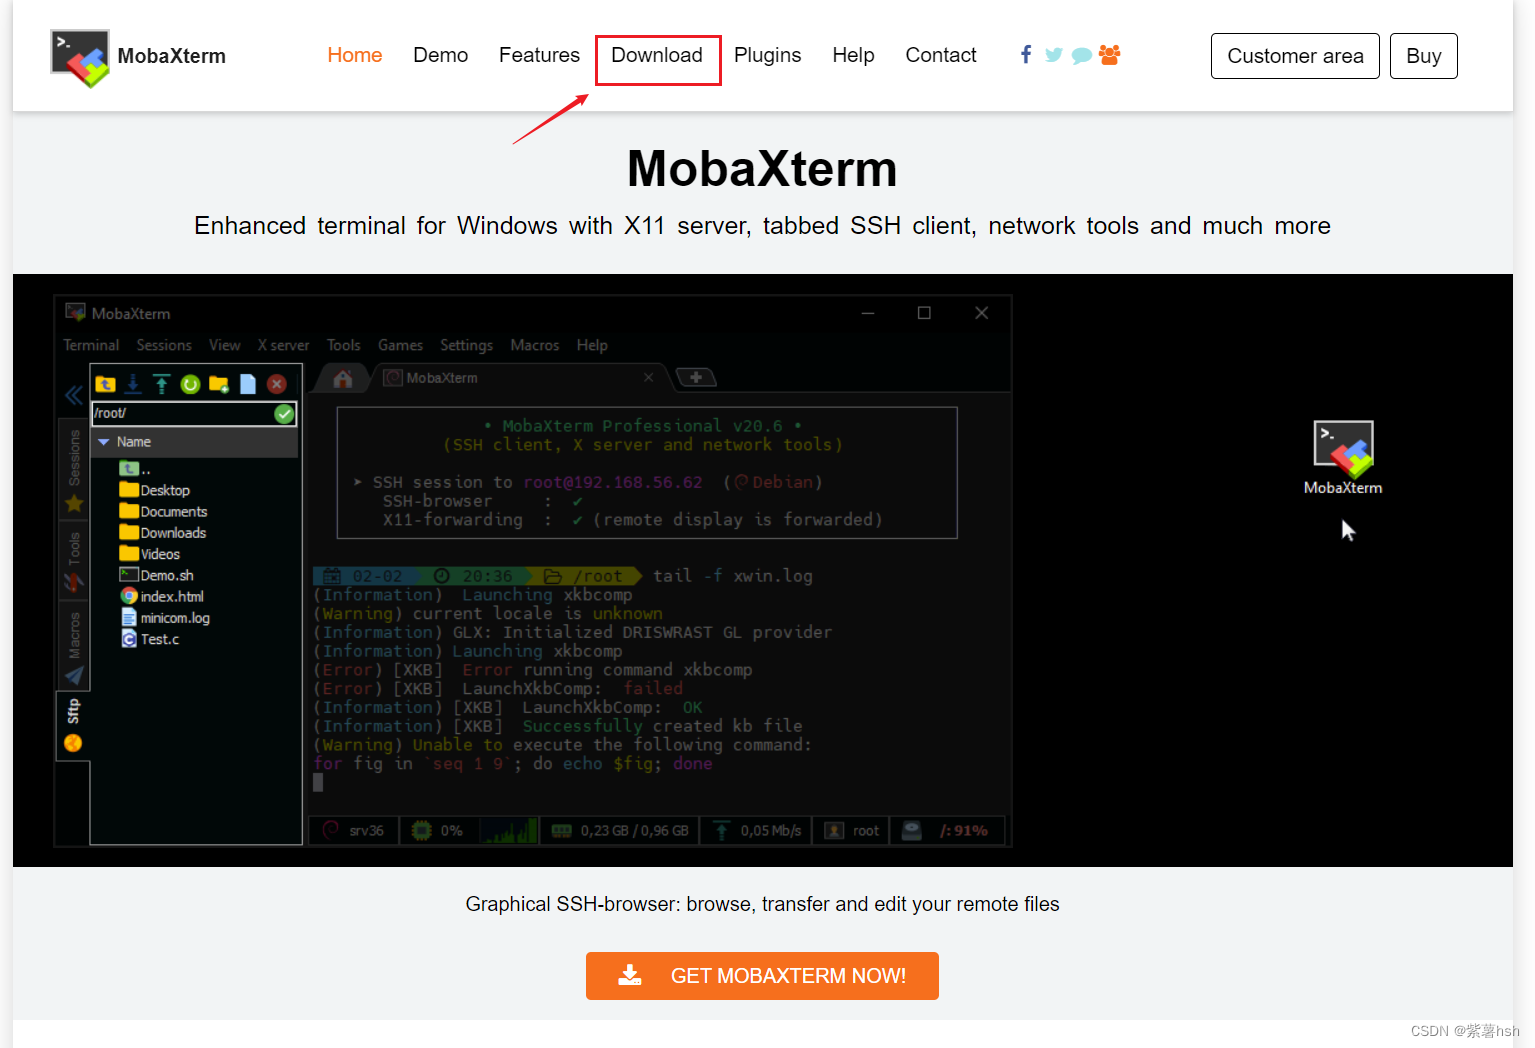Switch to the Macros side tab
The image size is (1535, 1048).
point(74,645)
